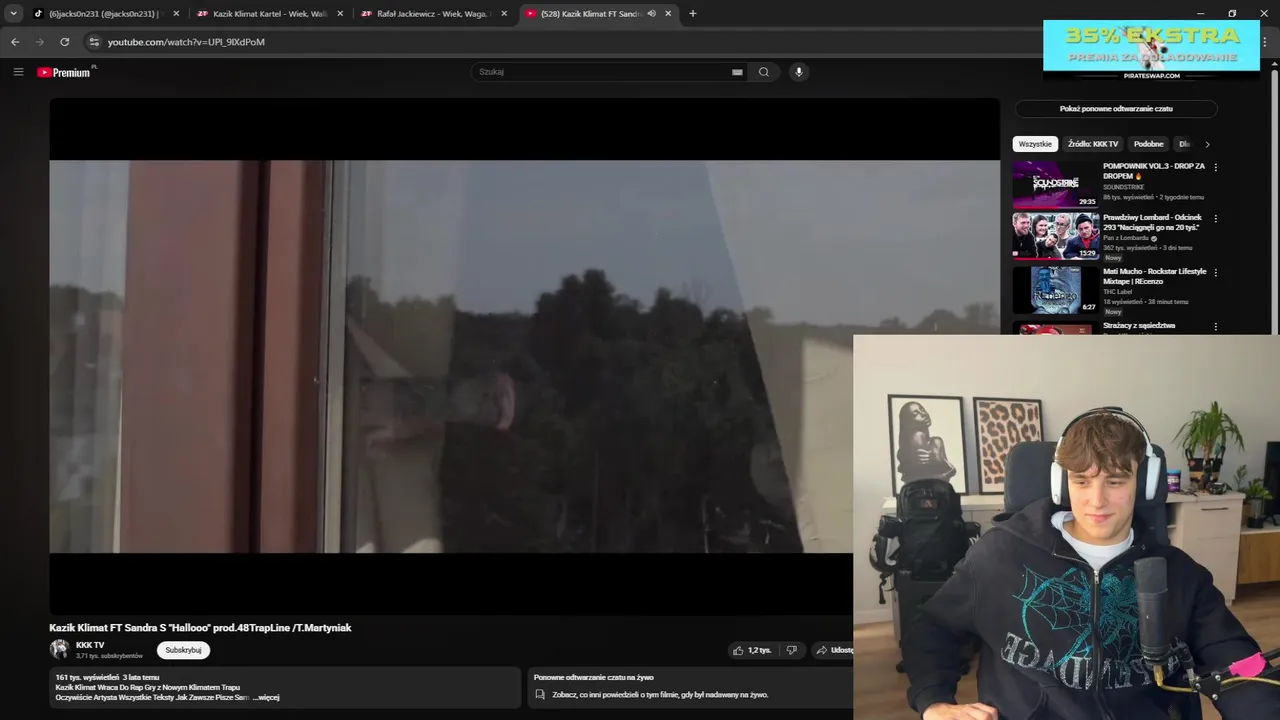Image resolution: width=1280 pixels, height=720 pixels.
Task: Start voice search with microphone icon
Action: tap(798, 72)
